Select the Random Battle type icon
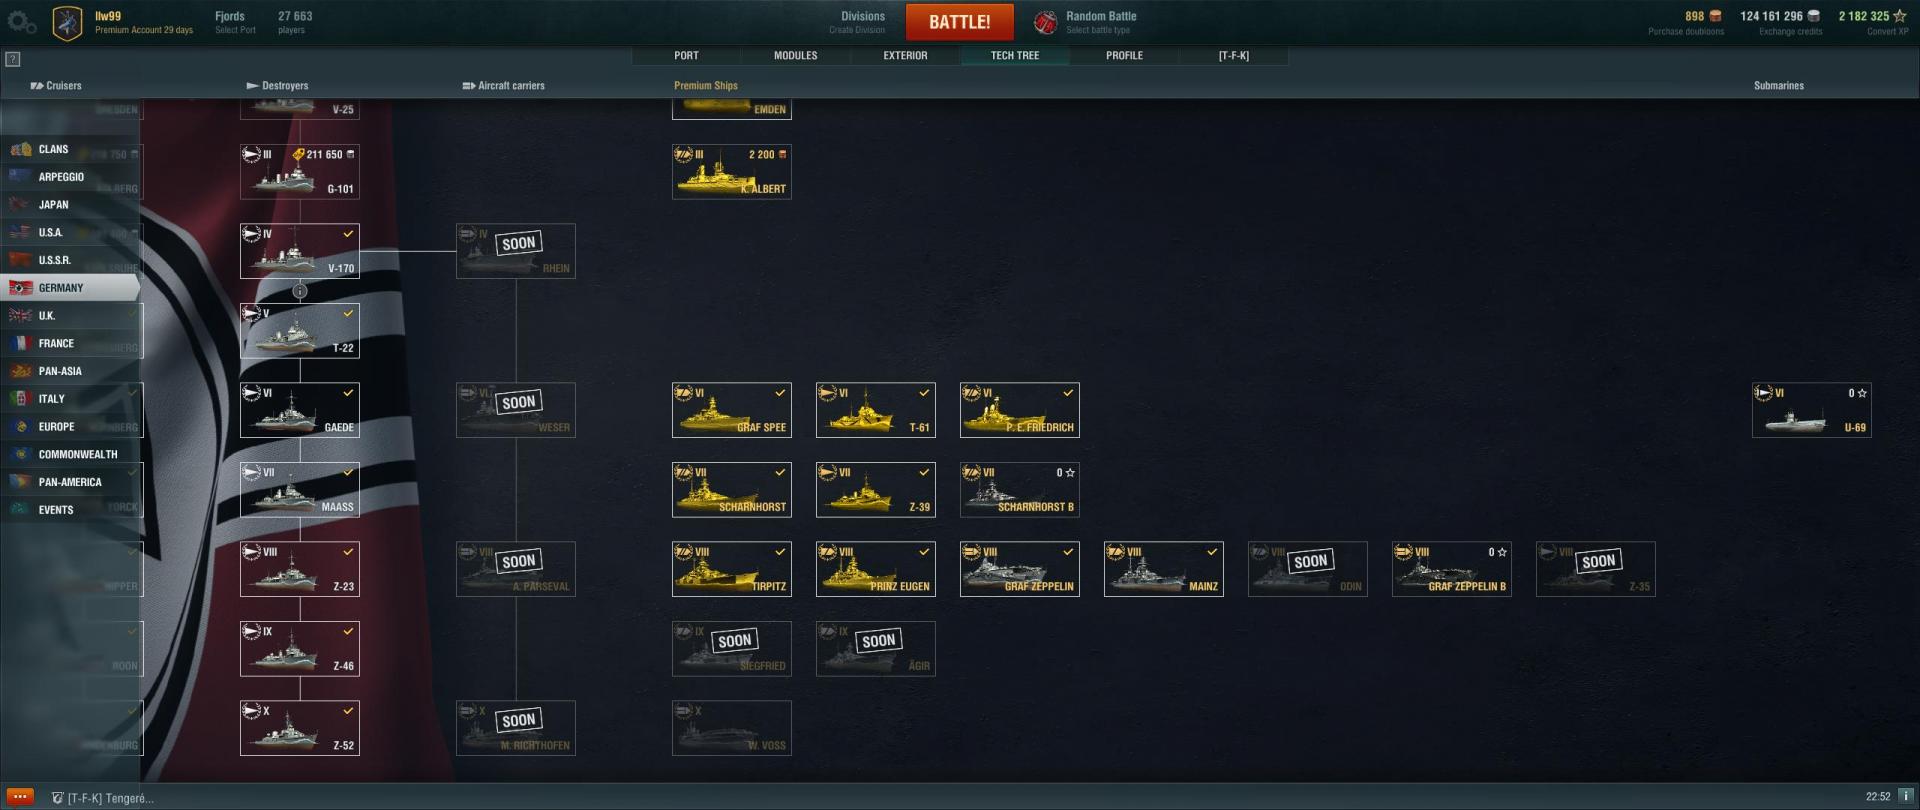This screenshot has width=1920, height=810. pos(1045,22)
